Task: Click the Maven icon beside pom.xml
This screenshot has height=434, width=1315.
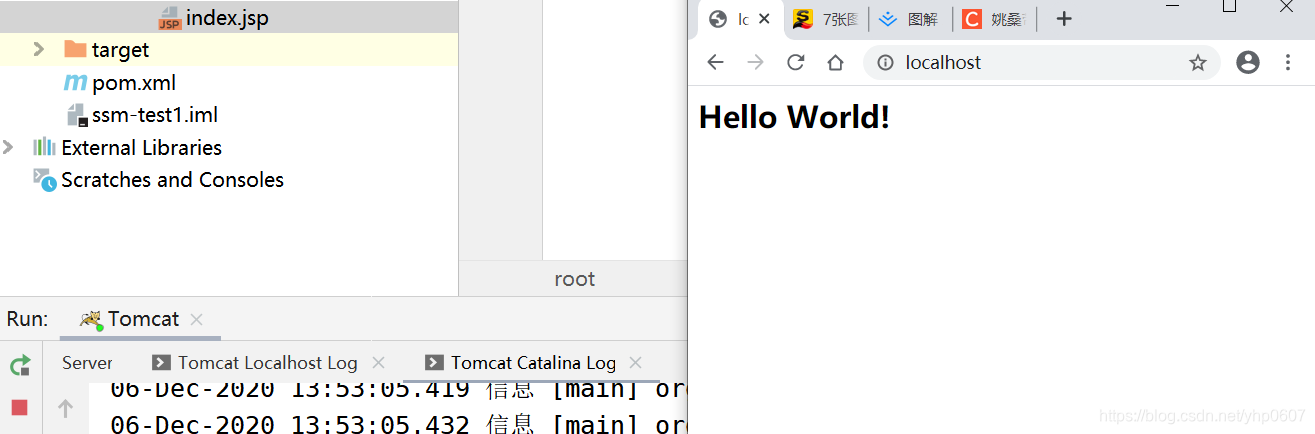Action: [75, 82]
